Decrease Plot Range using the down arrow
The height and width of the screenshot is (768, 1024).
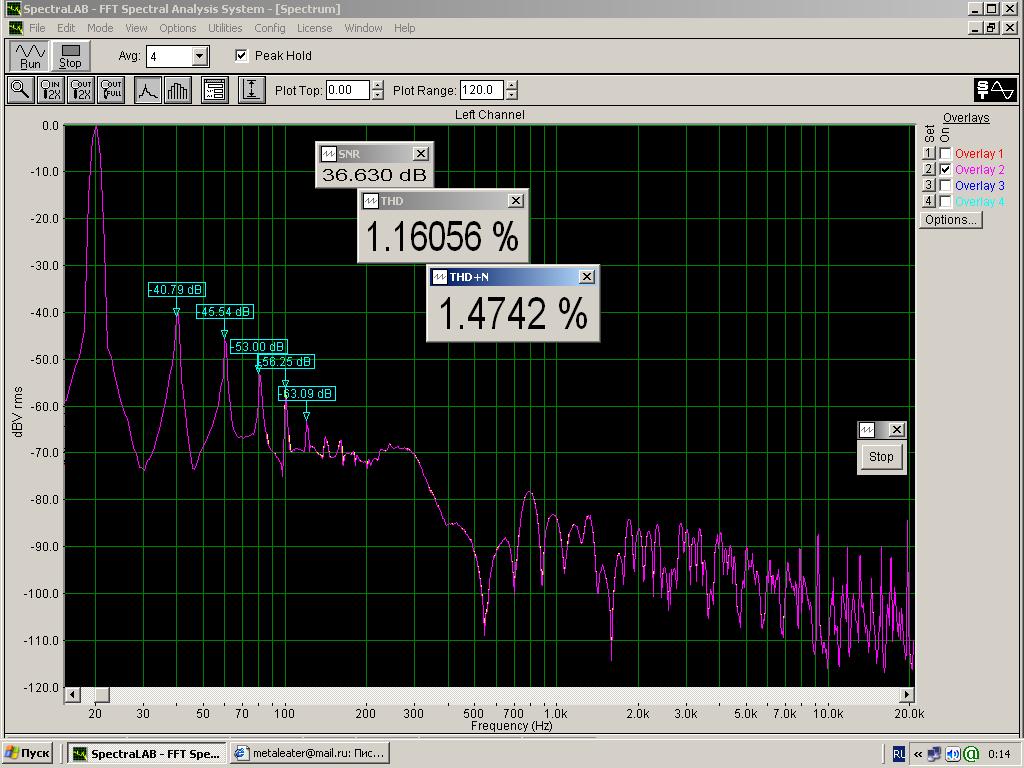tap(512, 95)
